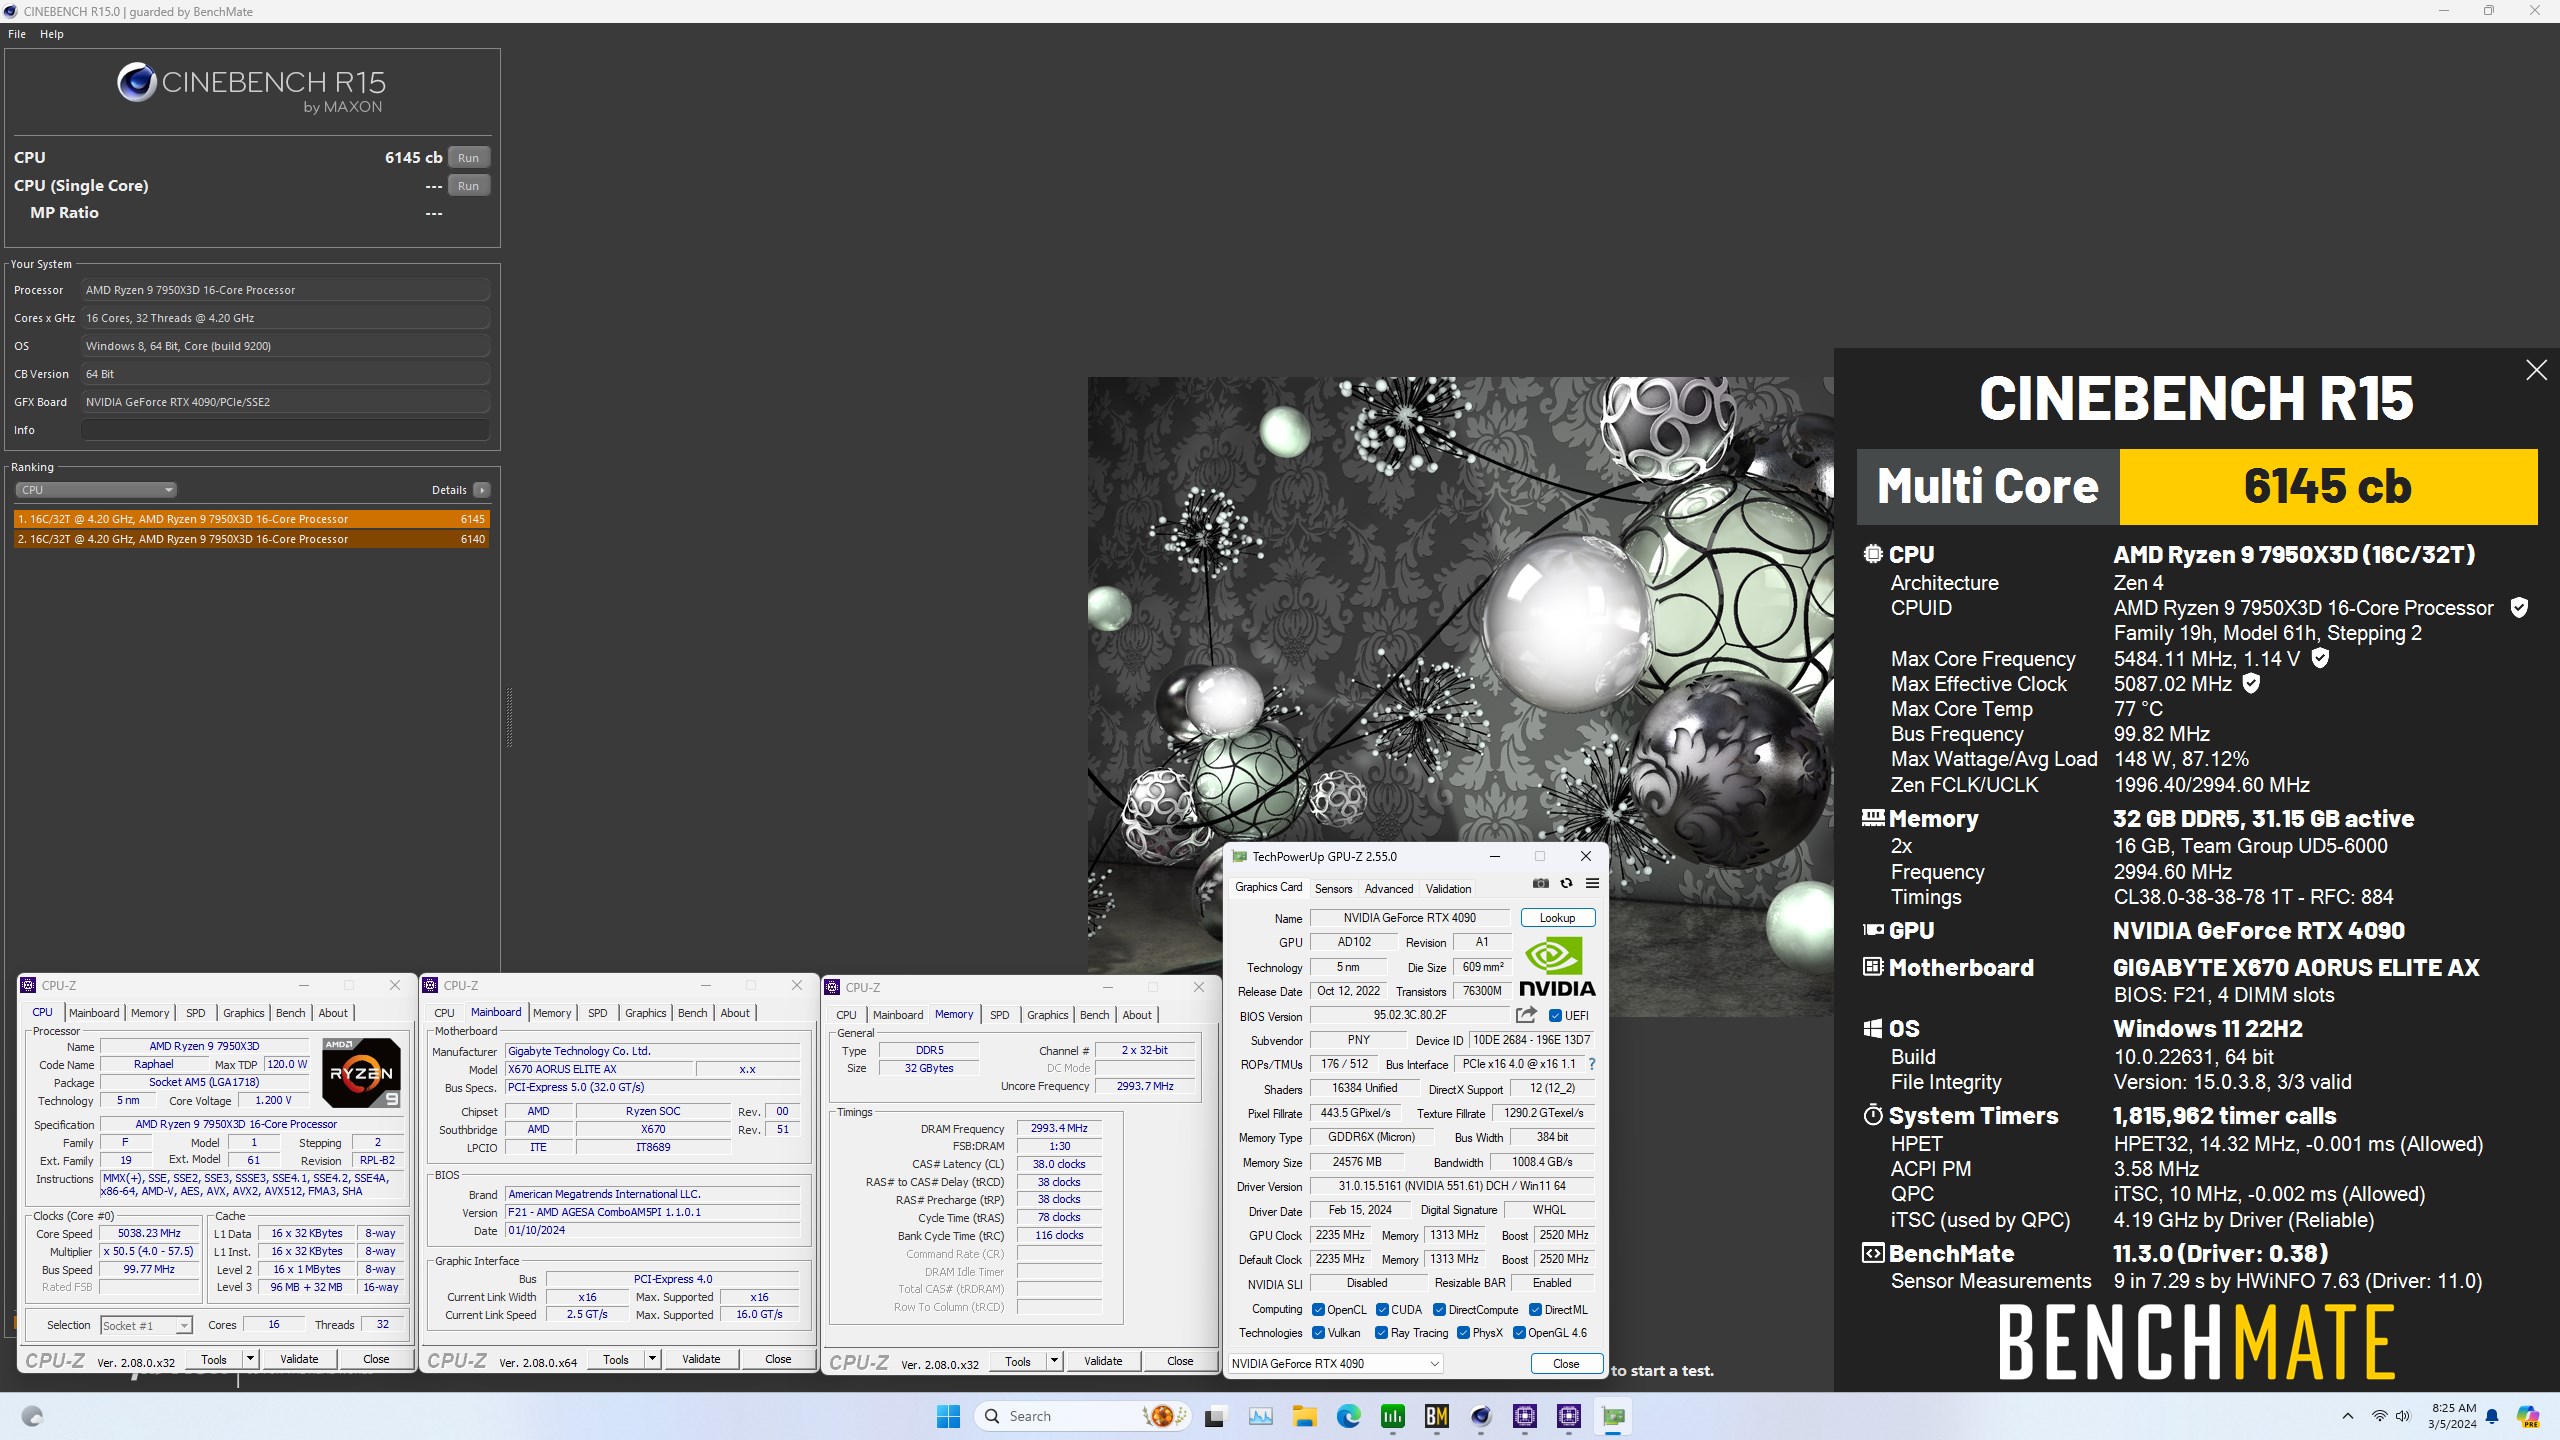Click the Windows taskbar Search box
This screenshot has height=1440, width=2560.
coord(1083,1416)
